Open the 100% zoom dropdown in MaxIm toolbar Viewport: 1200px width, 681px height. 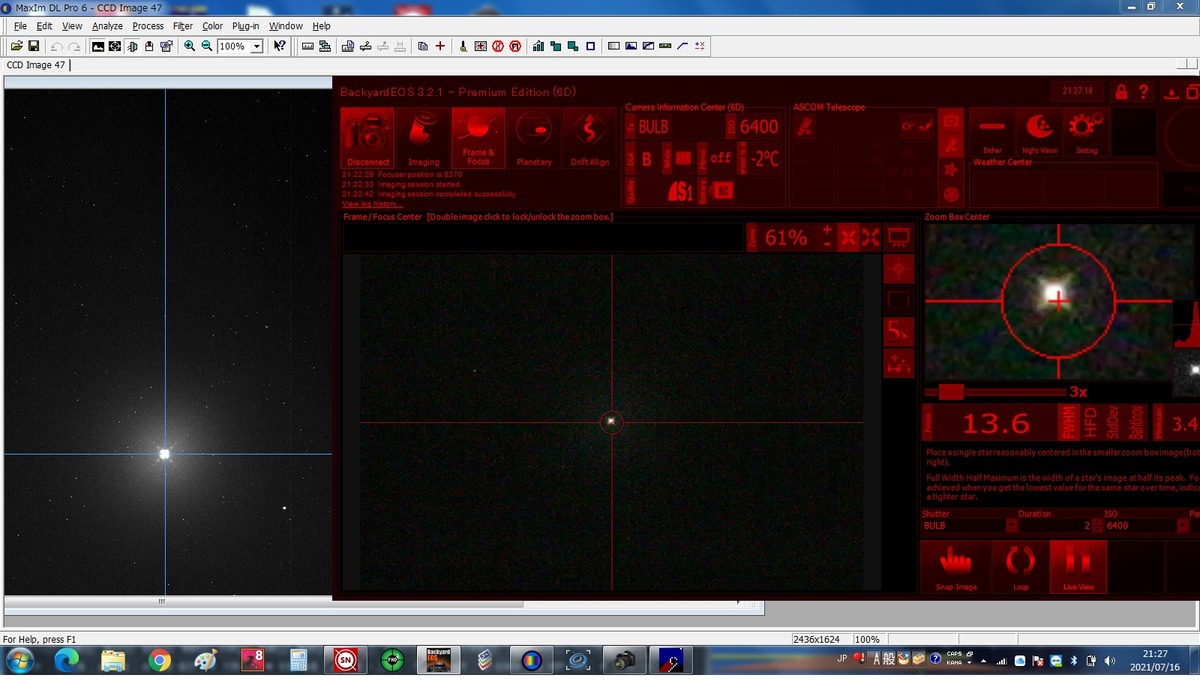click(257, 46)
